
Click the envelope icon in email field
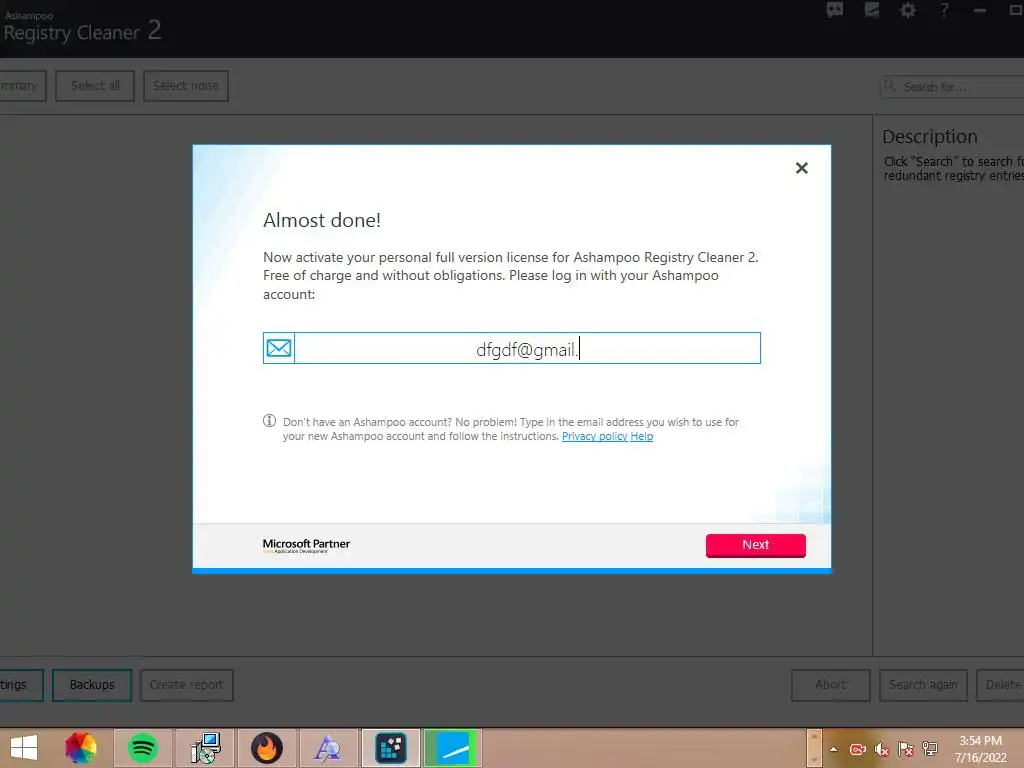[x=279, y=348]
